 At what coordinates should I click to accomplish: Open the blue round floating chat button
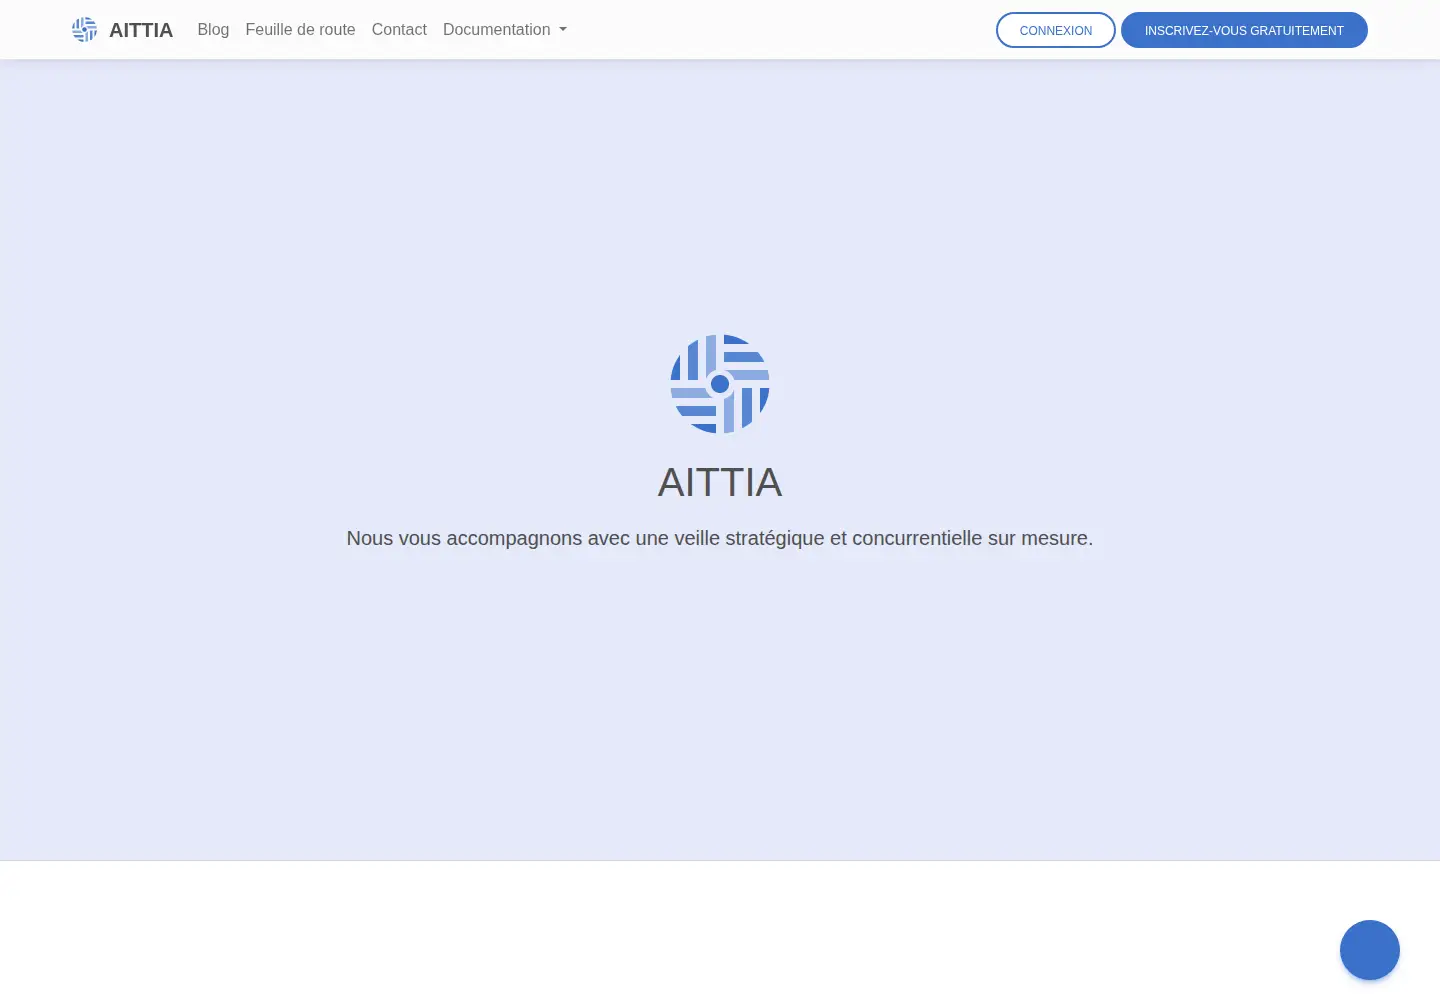(x=1370, y=950)
